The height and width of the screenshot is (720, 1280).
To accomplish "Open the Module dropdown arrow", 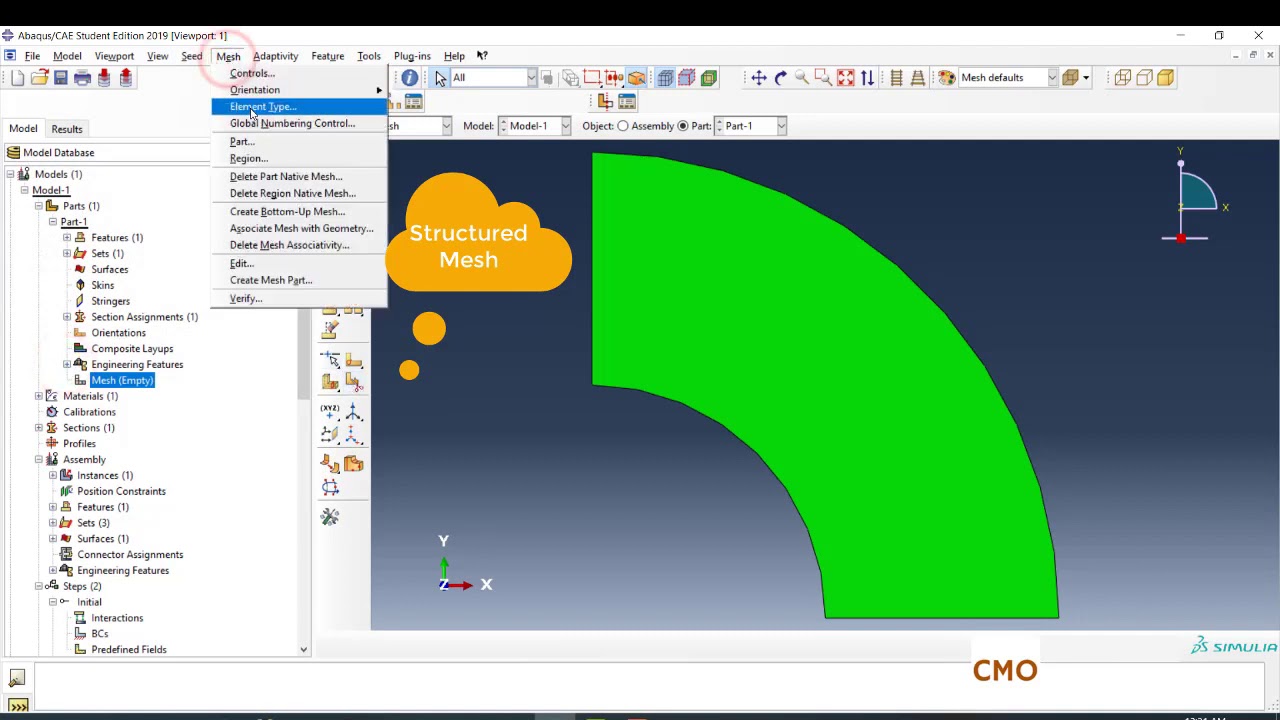I will (x=446, y=126).
